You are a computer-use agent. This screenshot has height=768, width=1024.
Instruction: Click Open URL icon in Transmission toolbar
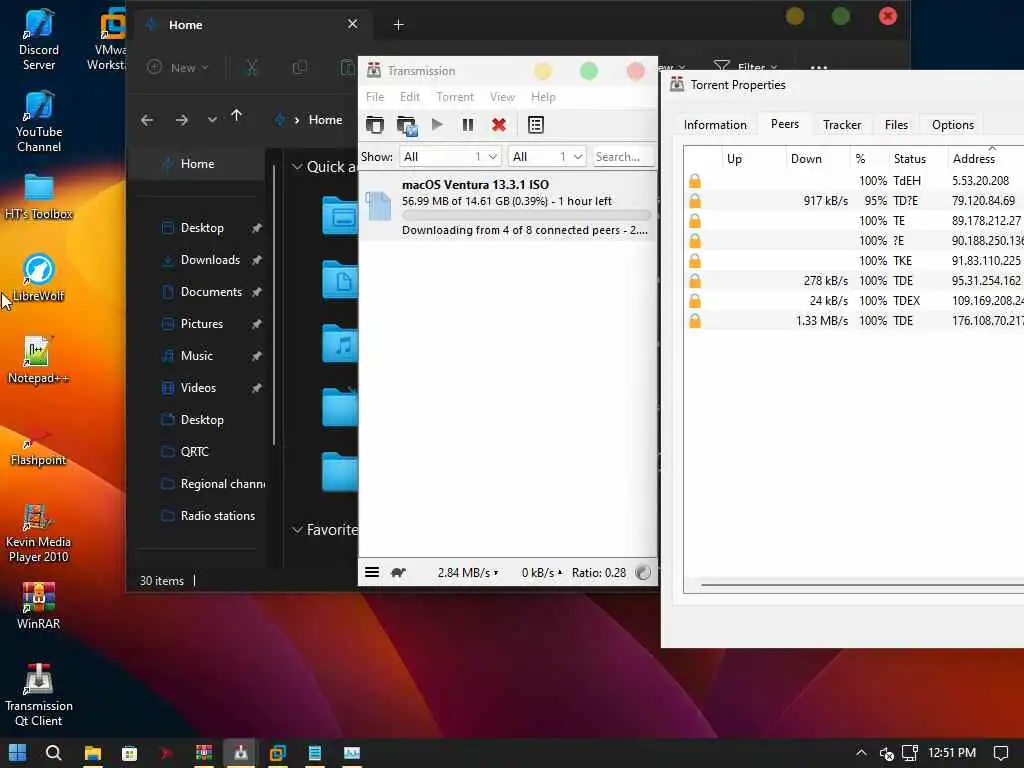(407, 125)
